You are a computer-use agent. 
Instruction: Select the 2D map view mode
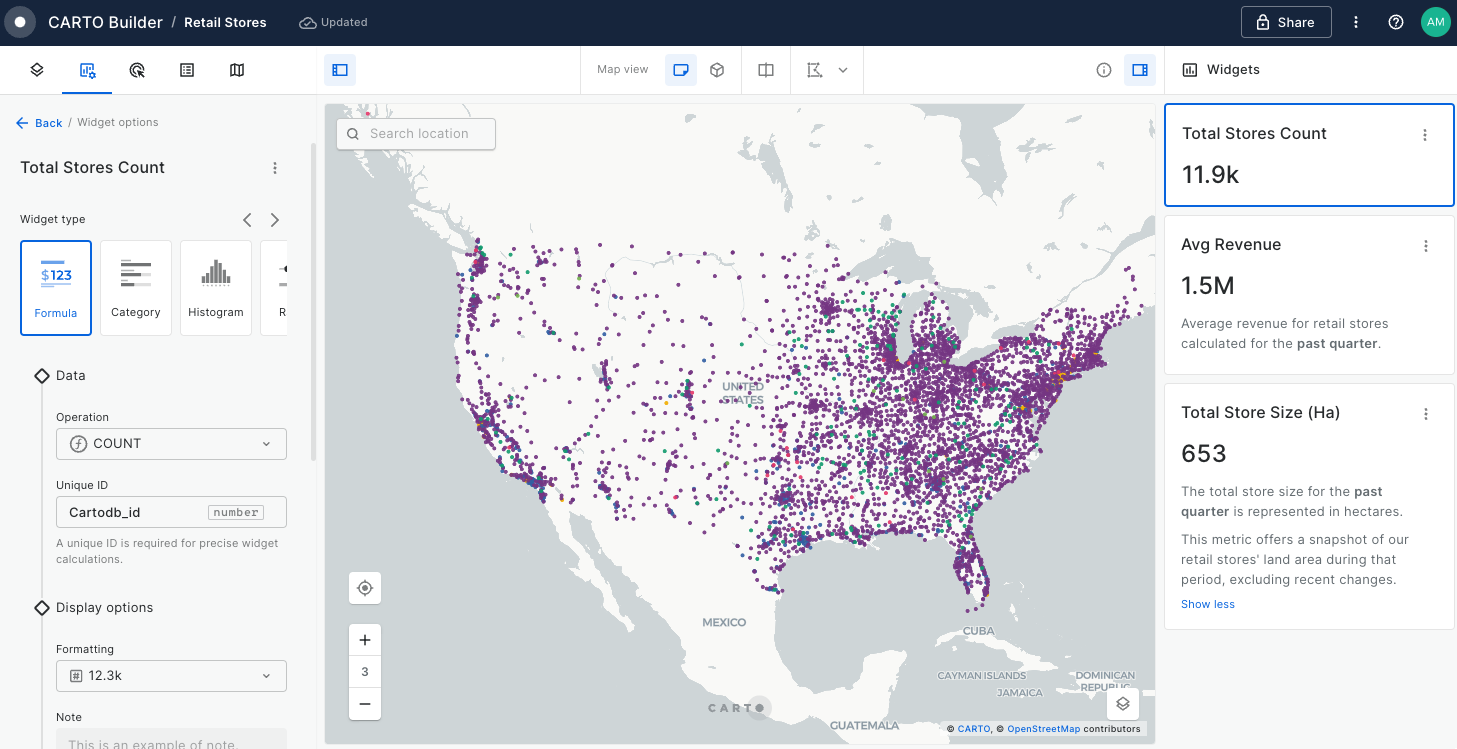681,70
